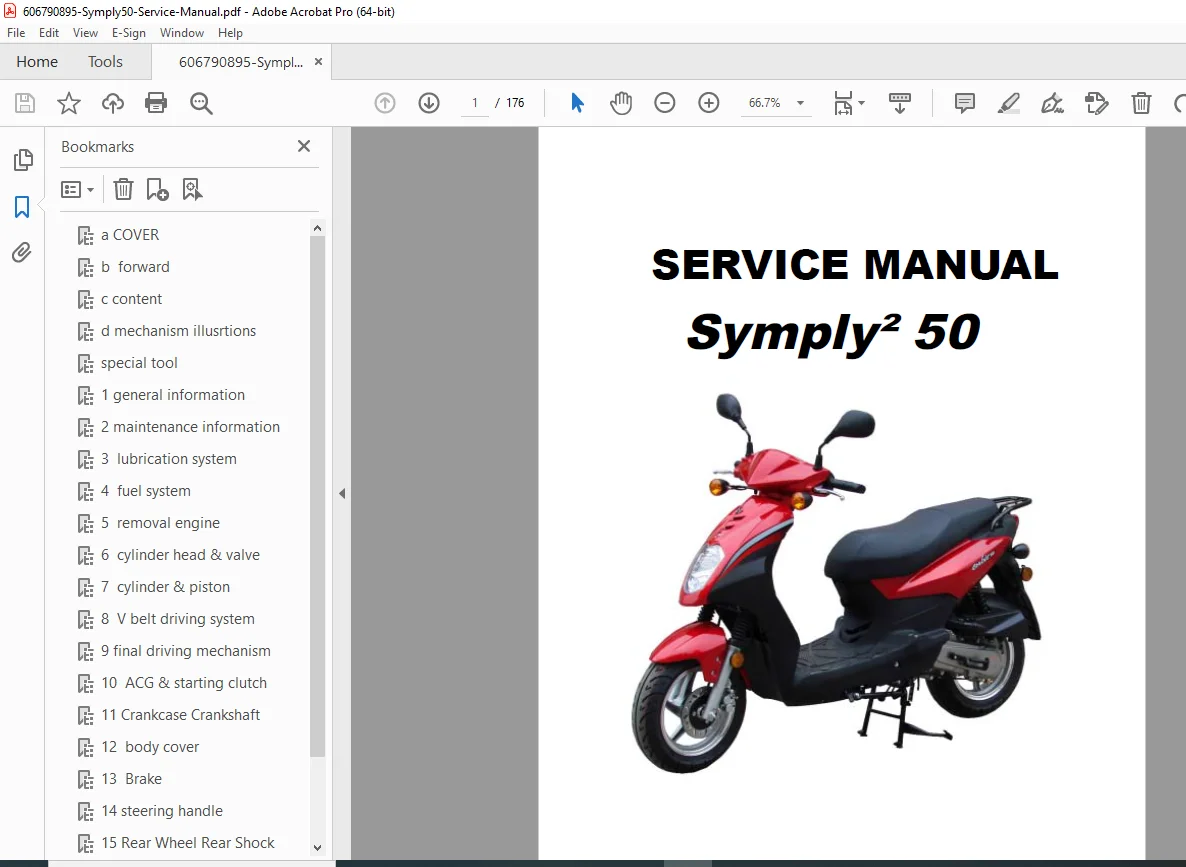1186x867 pixels.
Task: Click the find current bookmark icon
Action: (x=192, y=189)
